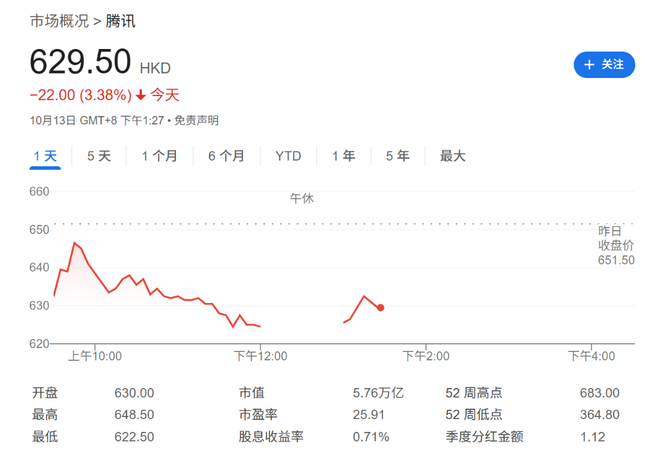Show the 最大 full history tab
The image size is (660, 459).
452,156
